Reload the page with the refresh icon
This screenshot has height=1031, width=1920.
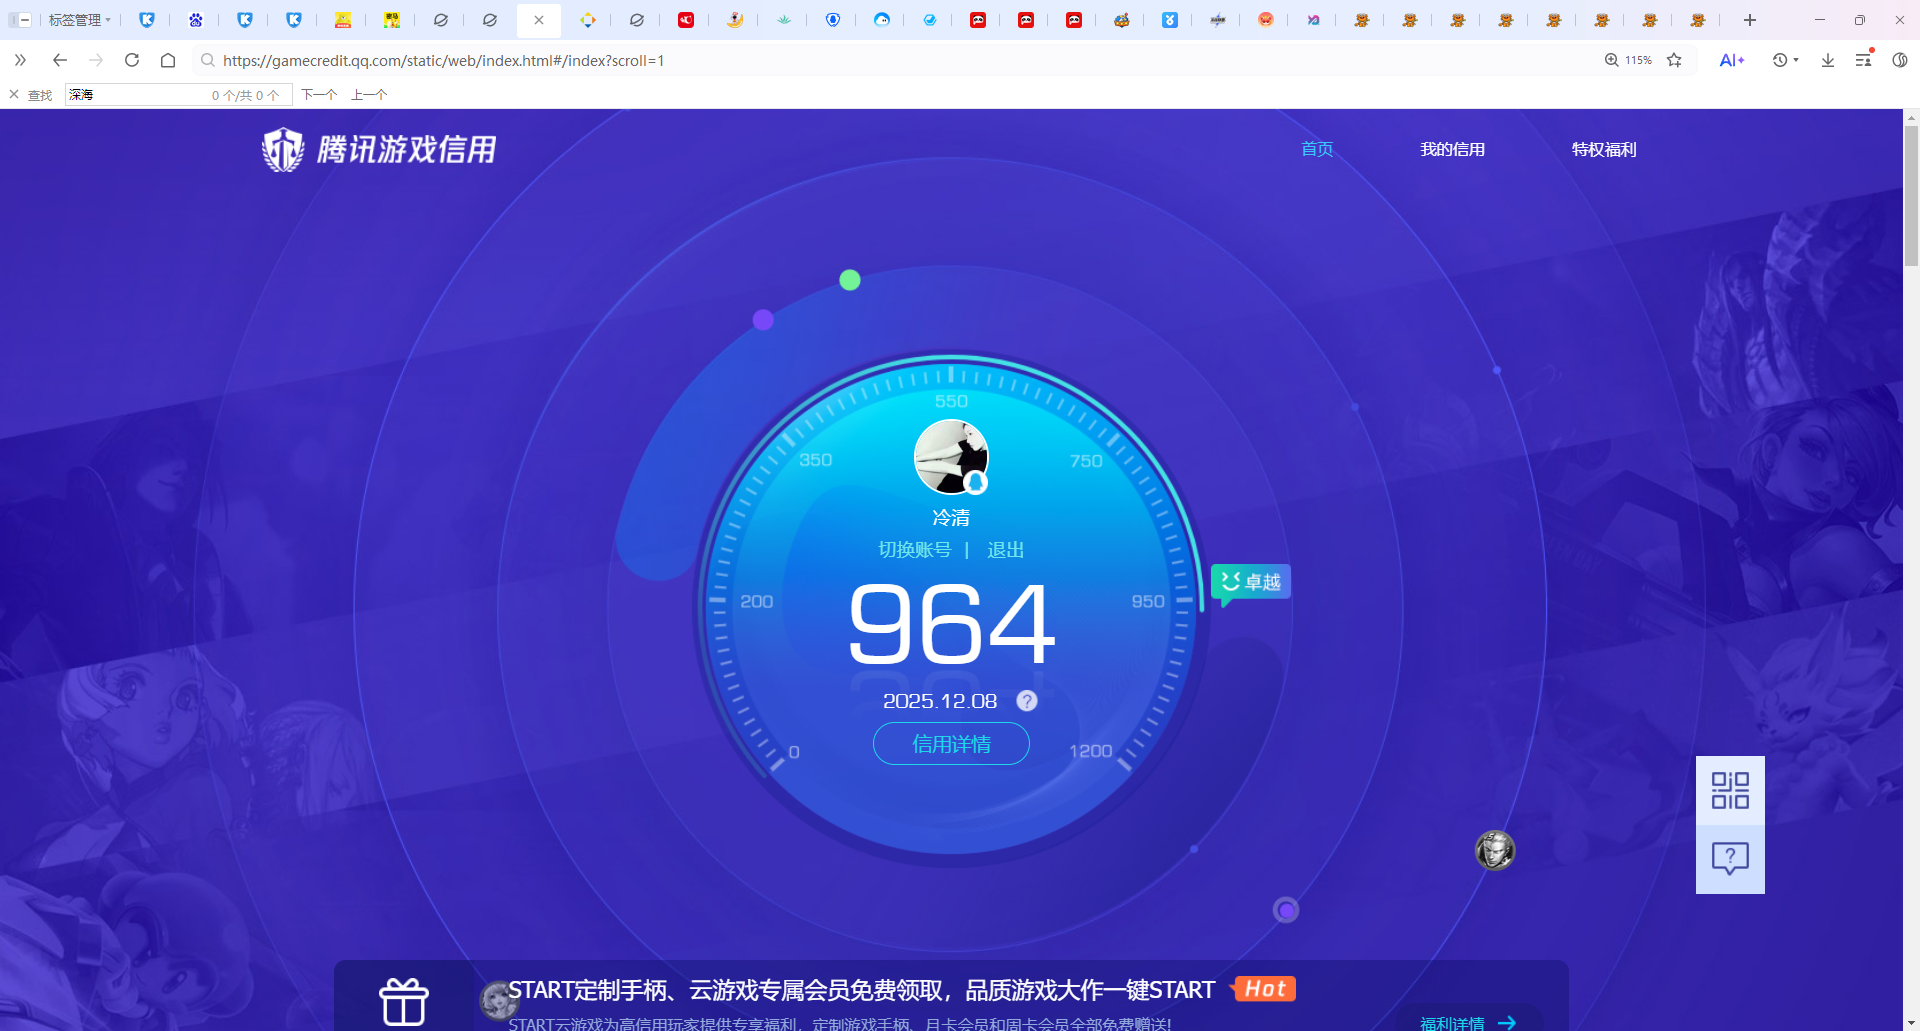click(x=131, y=60)
